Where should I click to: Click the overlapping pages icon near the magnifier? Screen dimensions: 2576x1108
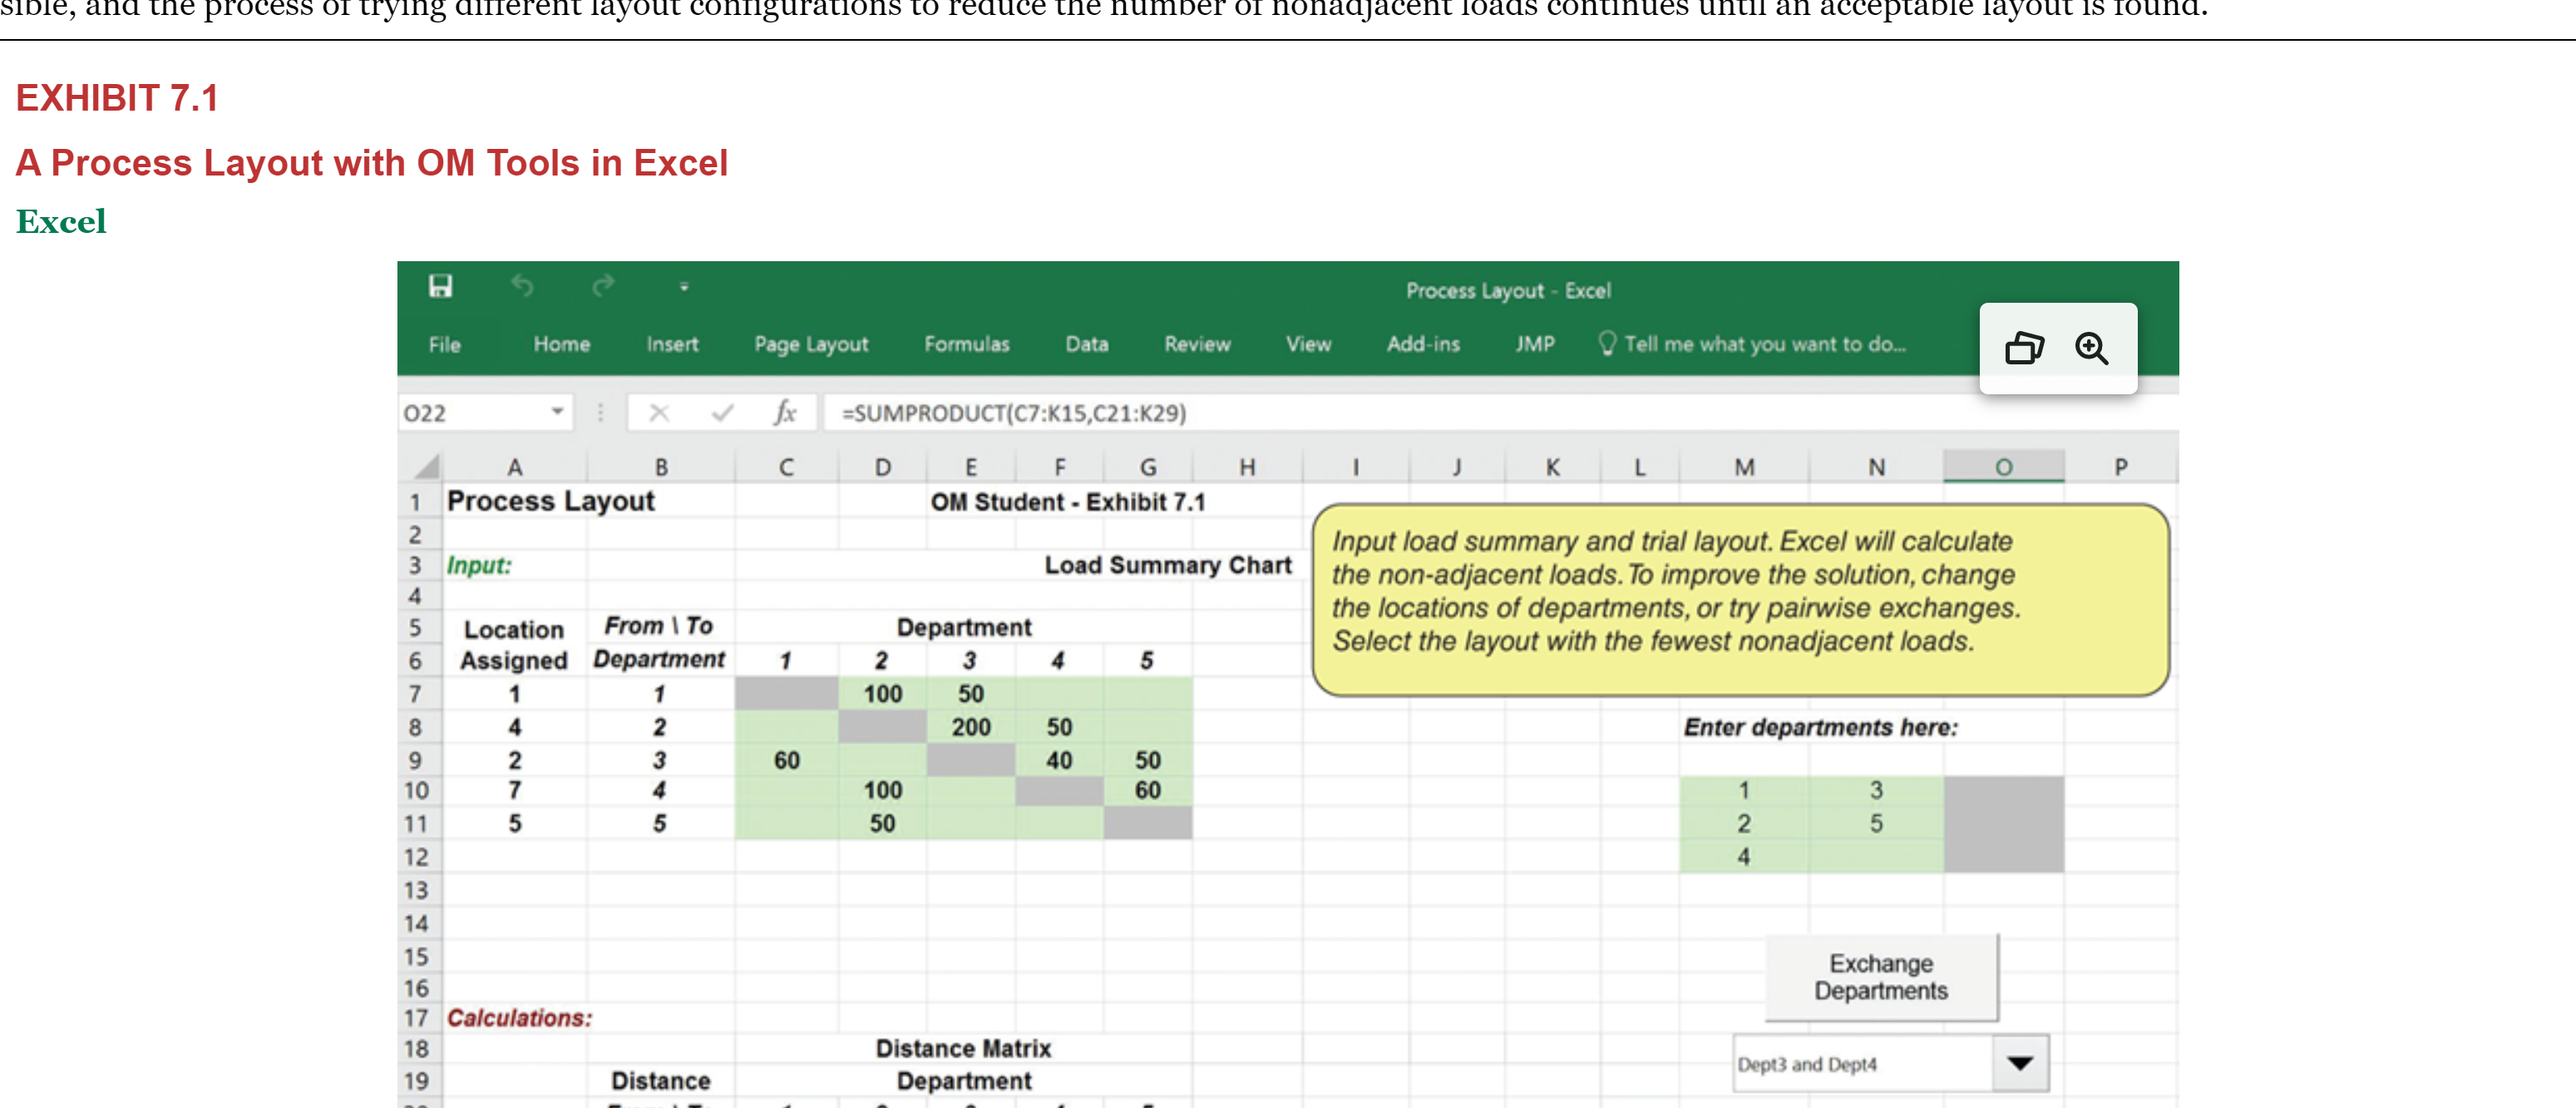[2025, 348]
